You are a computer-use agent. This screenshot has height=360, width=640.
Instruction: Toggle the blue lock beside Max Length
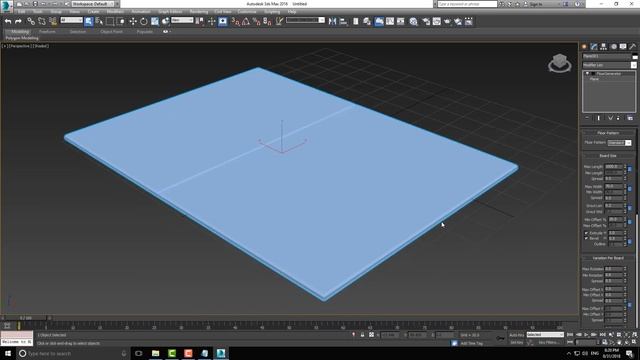pos(630,169)
